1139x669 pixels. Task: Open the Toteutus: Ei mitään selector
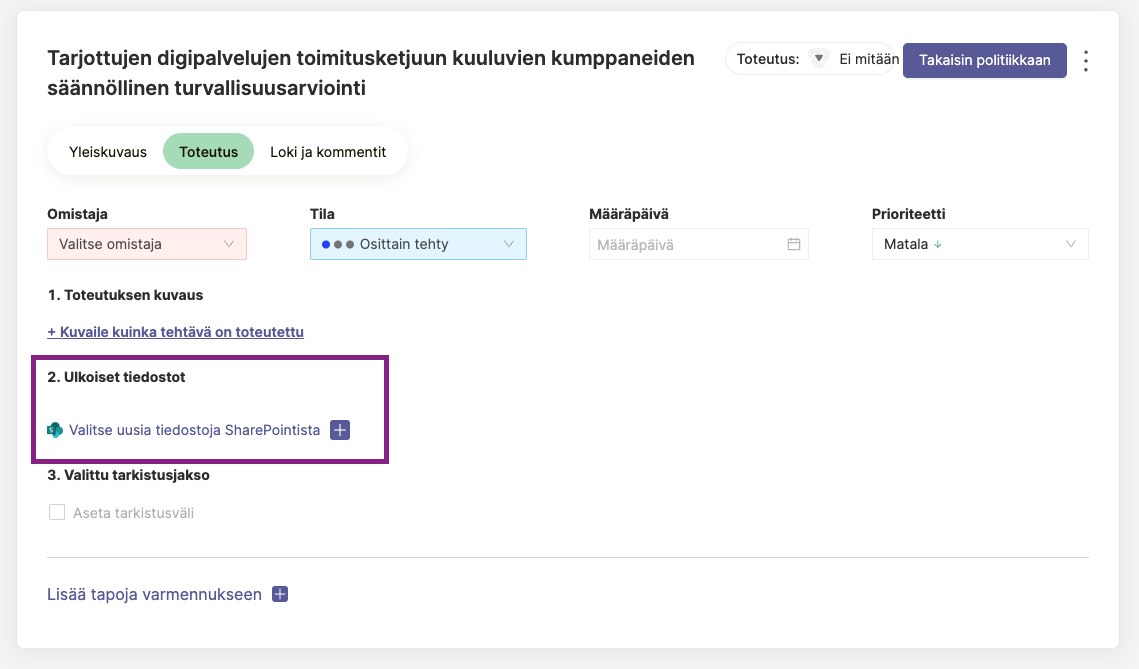tap(811, 59)
